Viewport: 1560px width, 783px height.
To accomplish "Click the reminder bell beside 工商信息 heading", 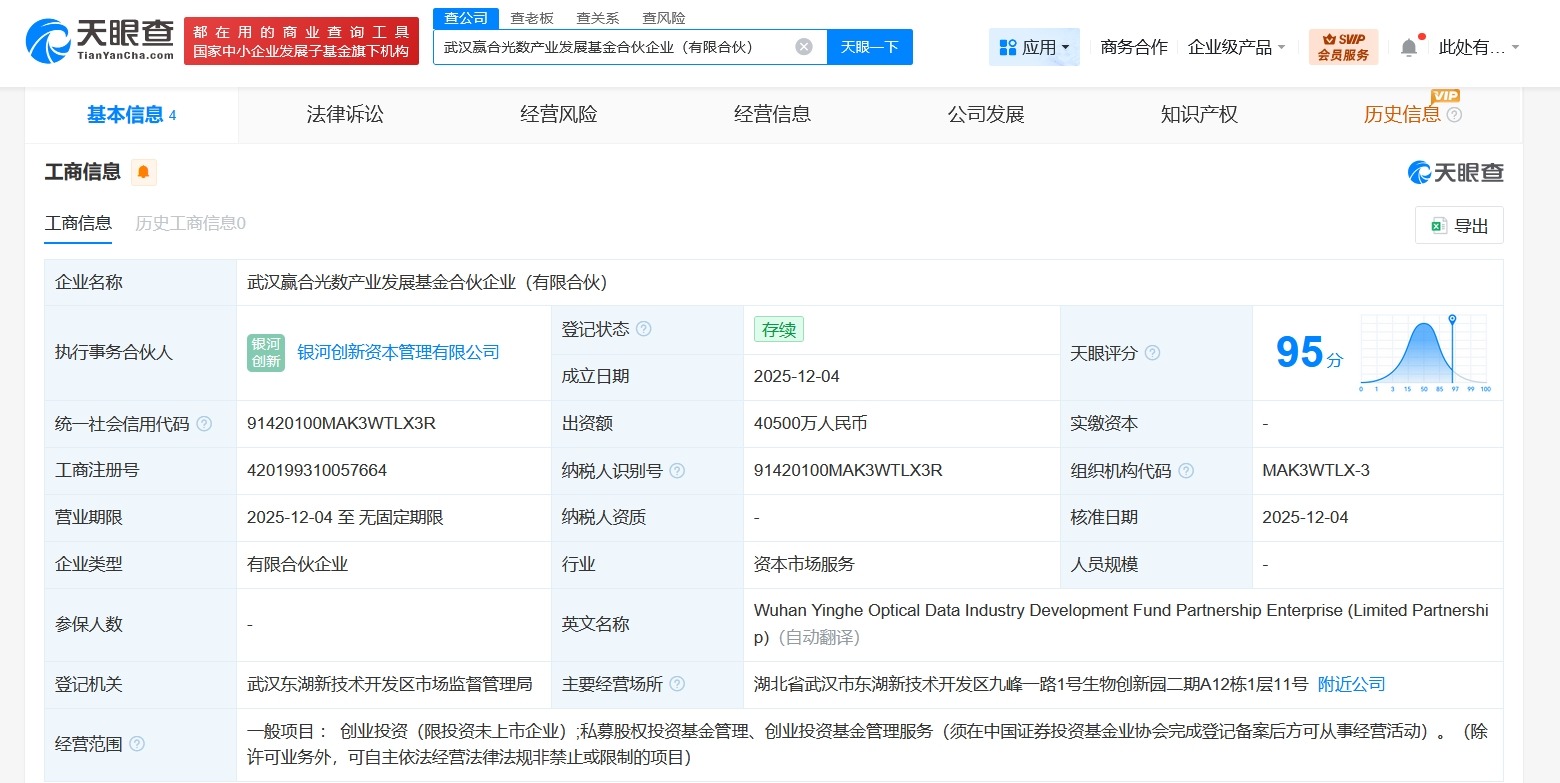I will (x=143, y=172).
